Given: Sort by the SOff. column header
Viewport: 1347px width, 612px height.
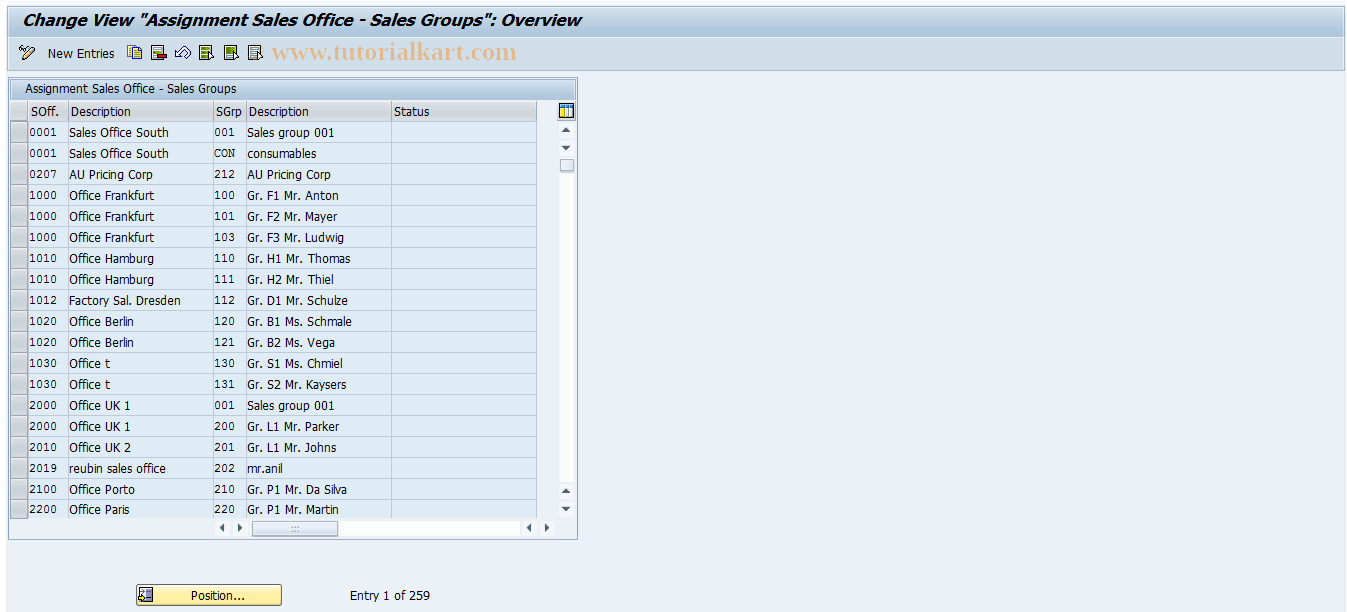Looking at the screenshot, I should (x=45, y=111).
